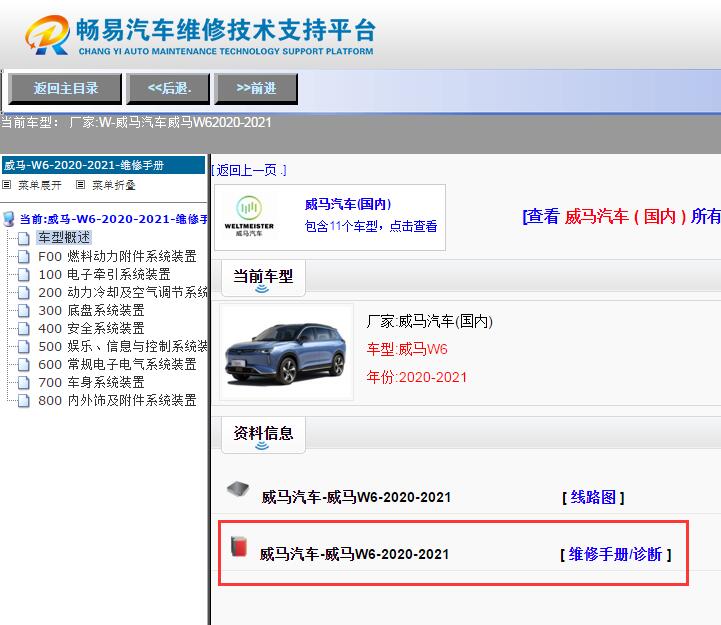Image resolution: width=721 pixels, height=625 pixels.
Task: Select the 资料信息 tab
Action: pyautogui.click(x=263, y=435)
